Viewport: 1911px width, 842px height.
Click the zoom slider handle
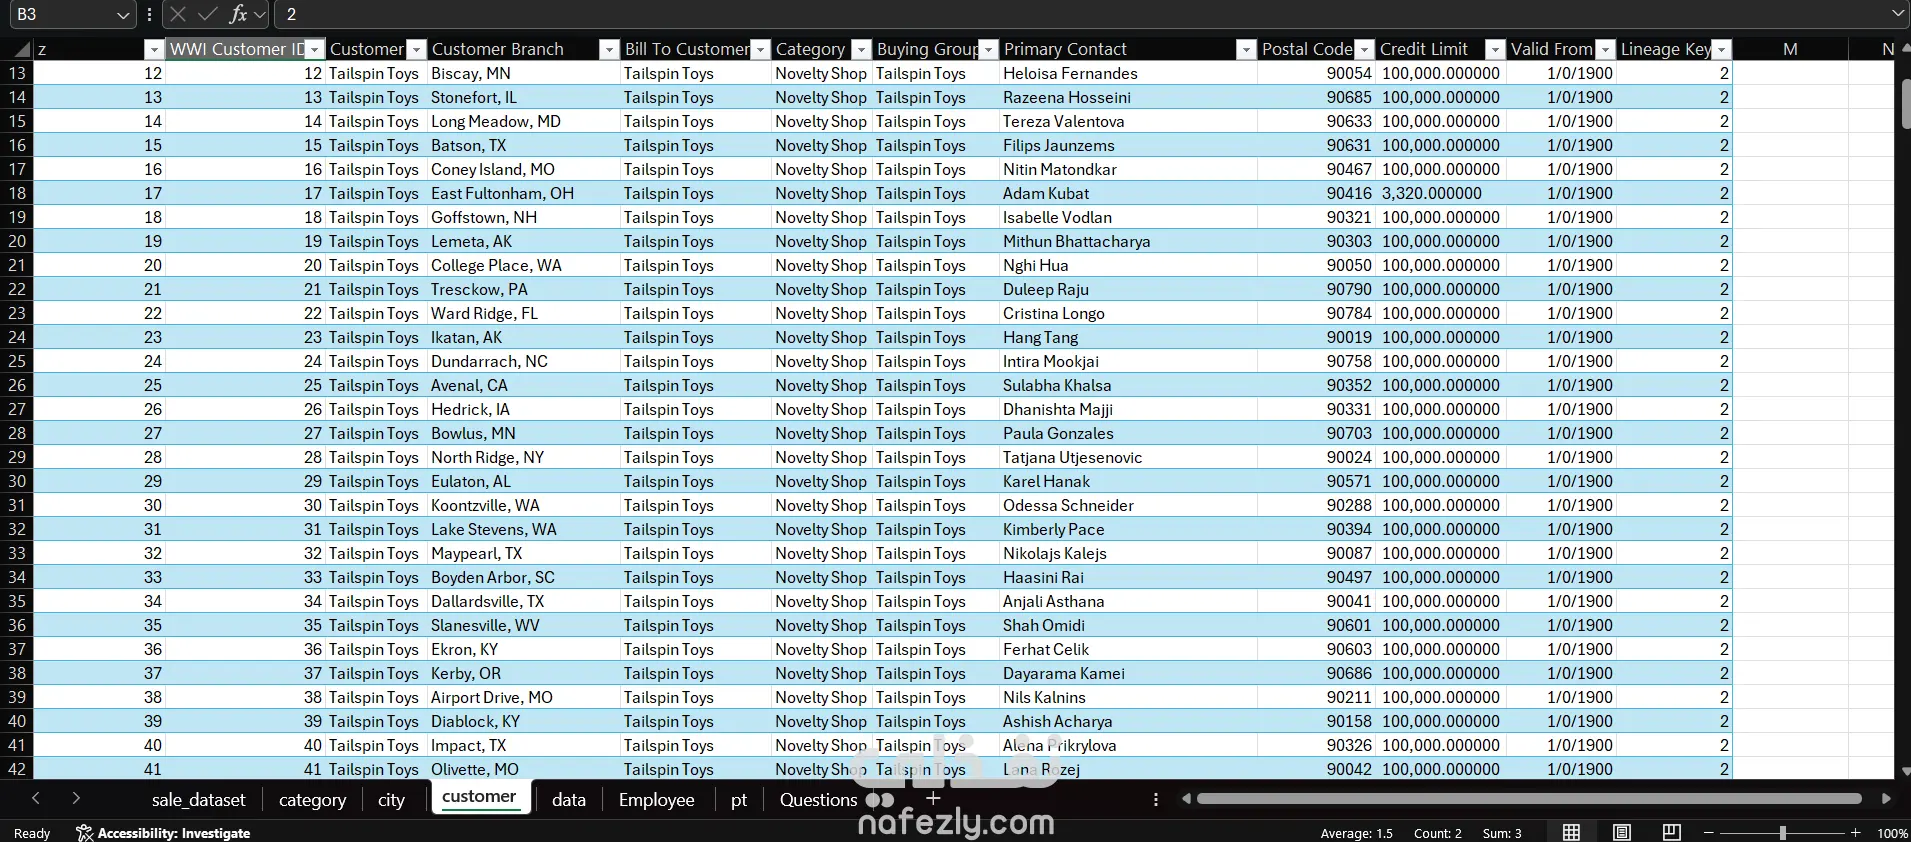[x=1782, y=832]
